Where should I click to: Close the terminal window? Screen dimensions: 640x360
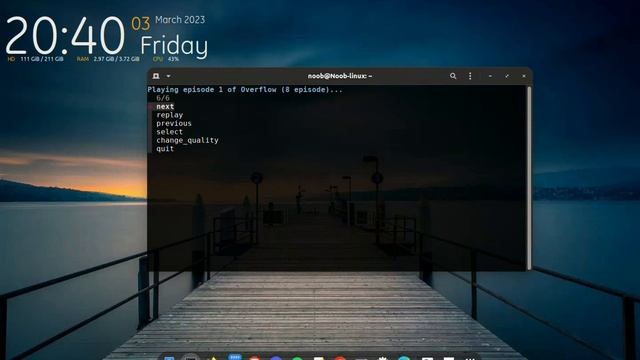[524, 76]
